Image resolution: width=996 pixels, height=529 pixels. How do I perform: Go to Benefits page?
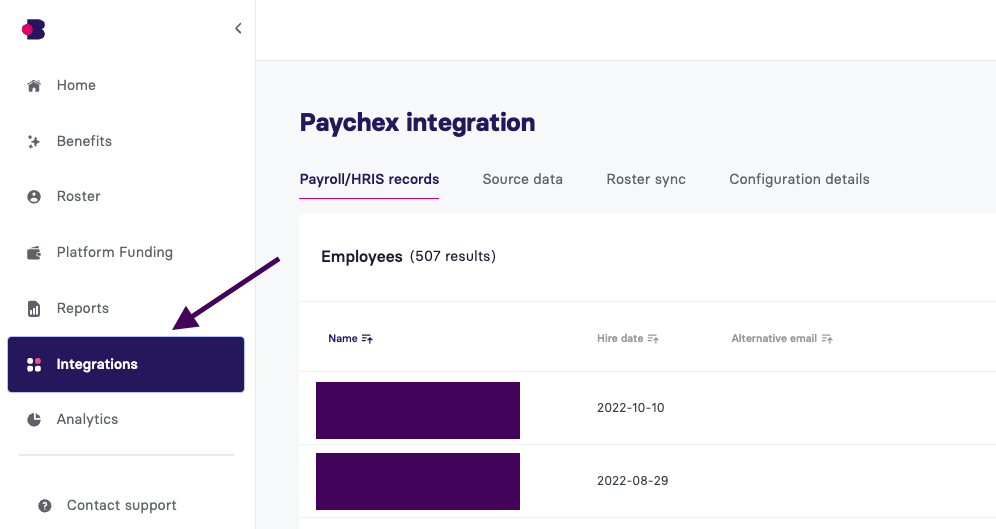84,141
